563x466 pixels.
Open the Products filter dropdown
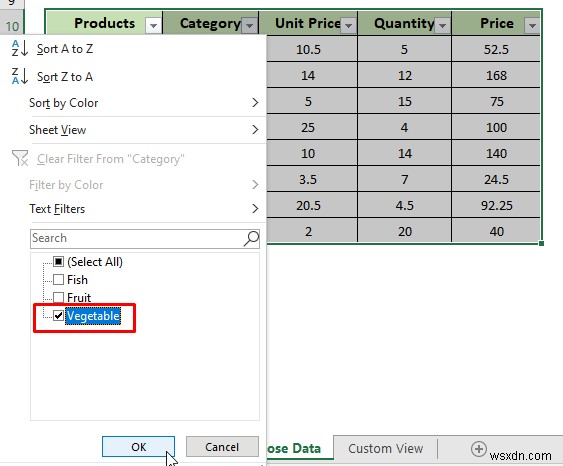(153, 25)
